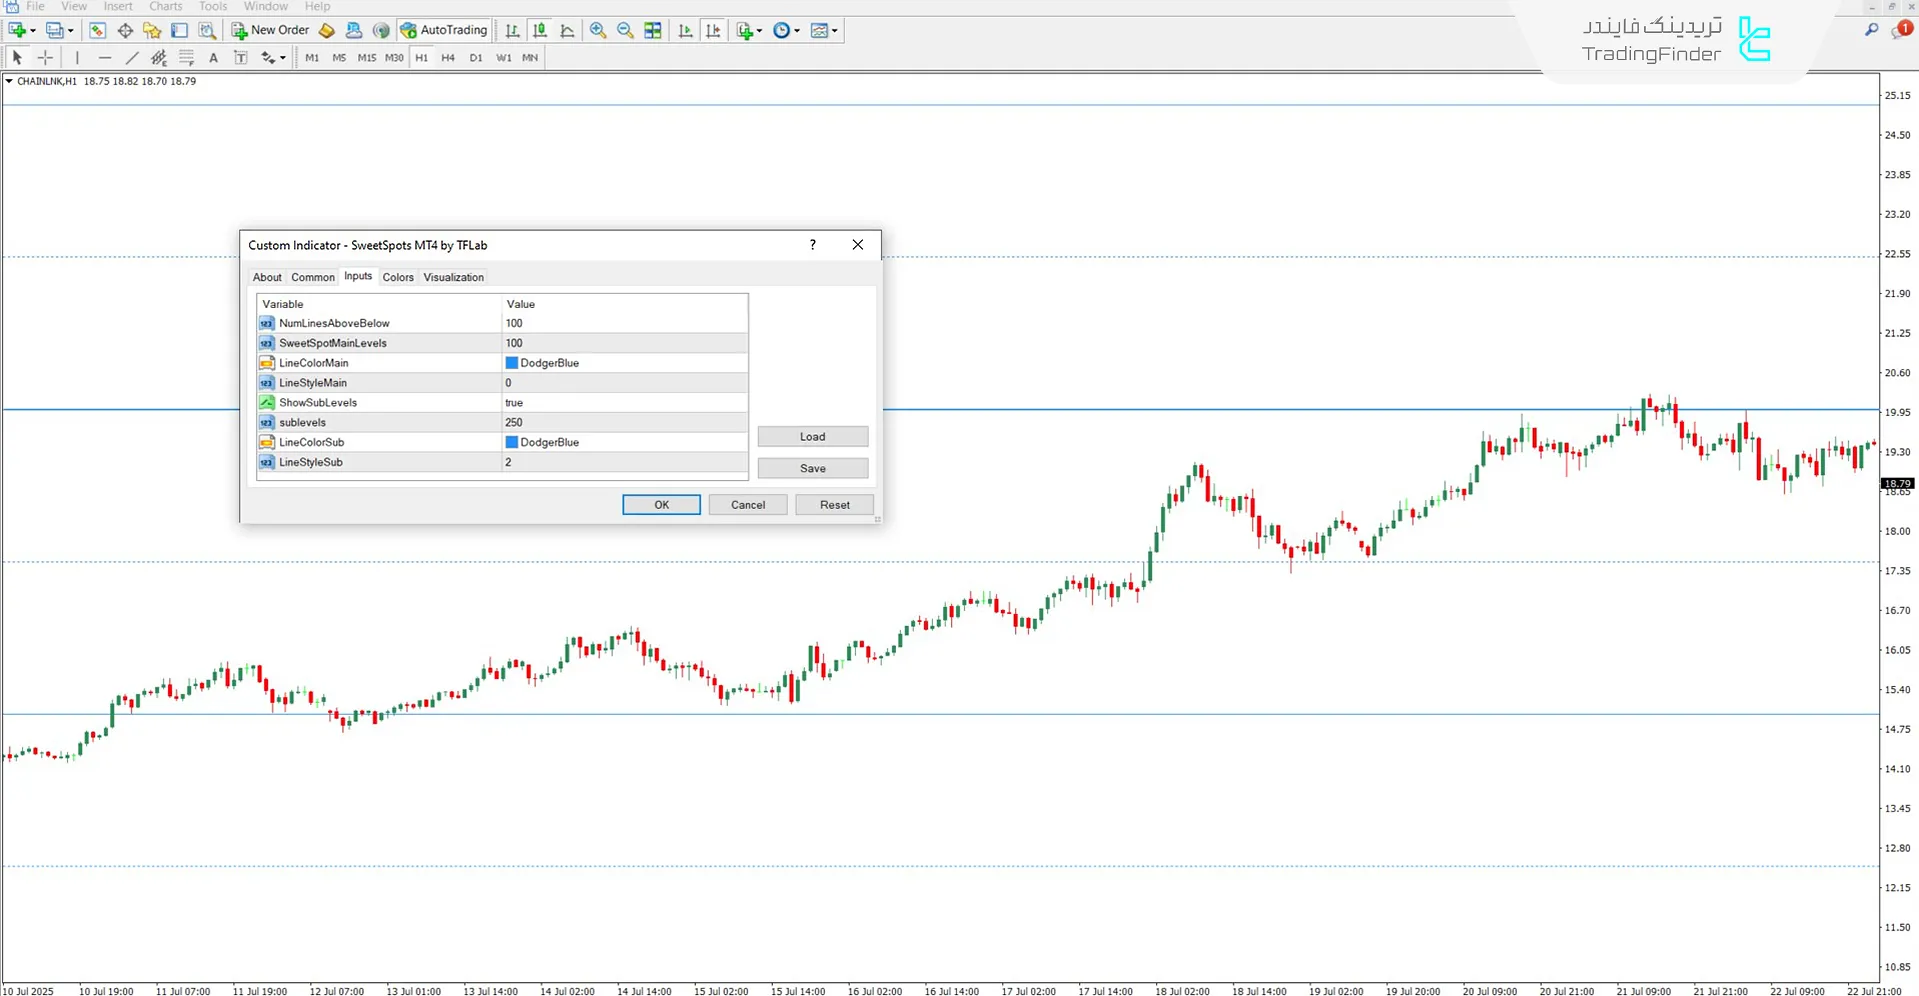Click the LineColorMain DodgerBlue swatch

pos(512,363)
